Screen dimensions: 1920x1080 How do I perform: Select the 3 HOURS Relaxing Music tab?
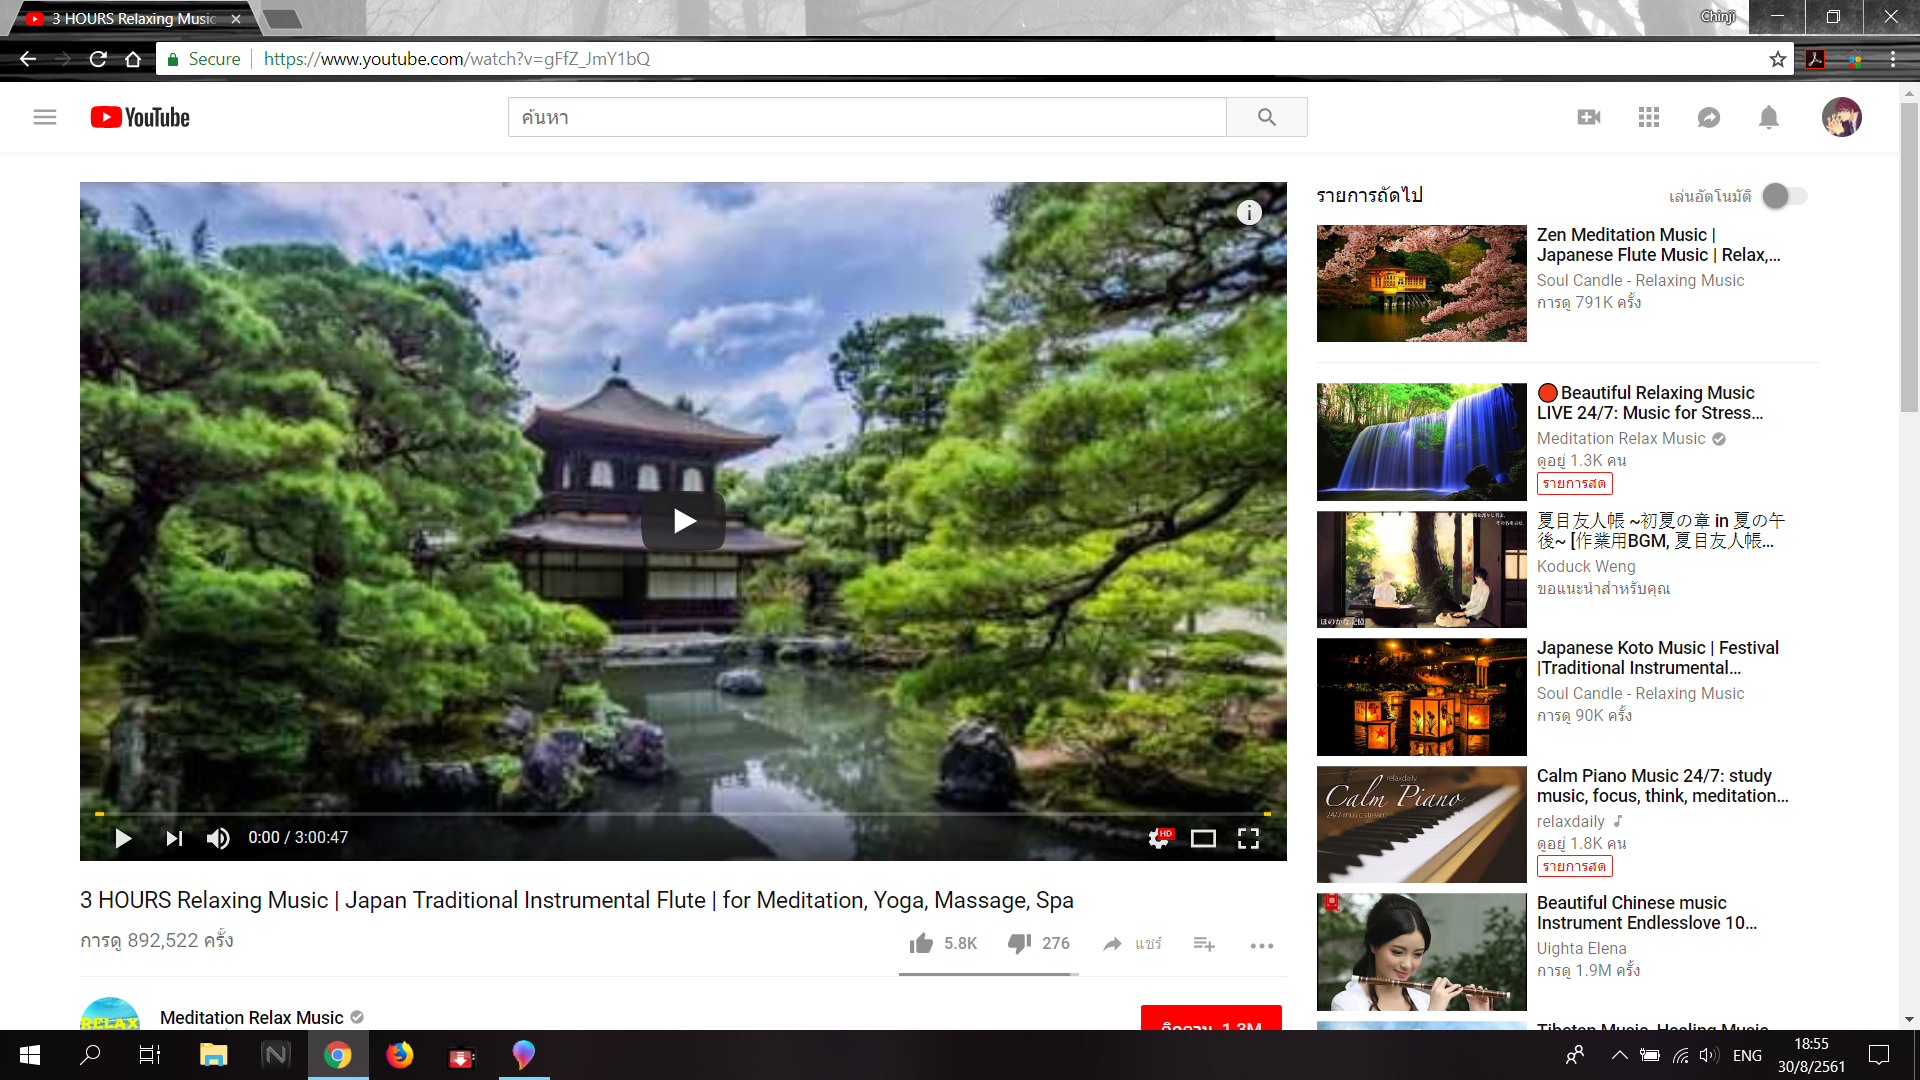tap(135, 18)
